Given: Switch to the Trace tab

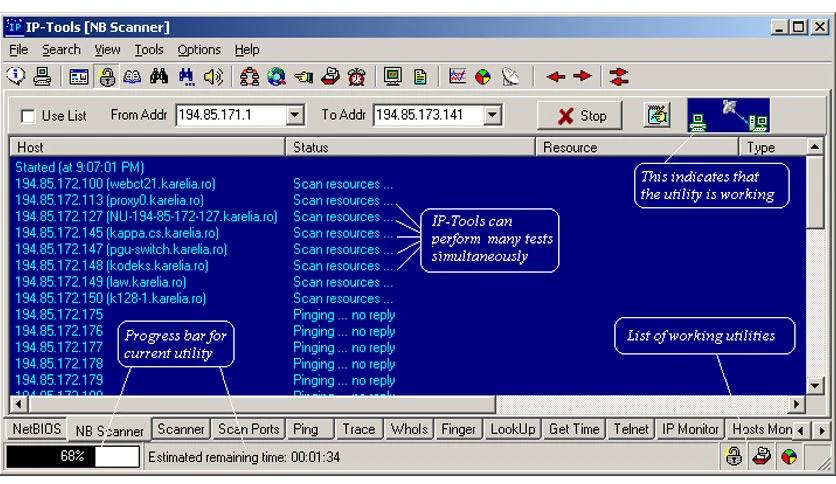Looking at the screenshot, I should [x=359, y=429].
